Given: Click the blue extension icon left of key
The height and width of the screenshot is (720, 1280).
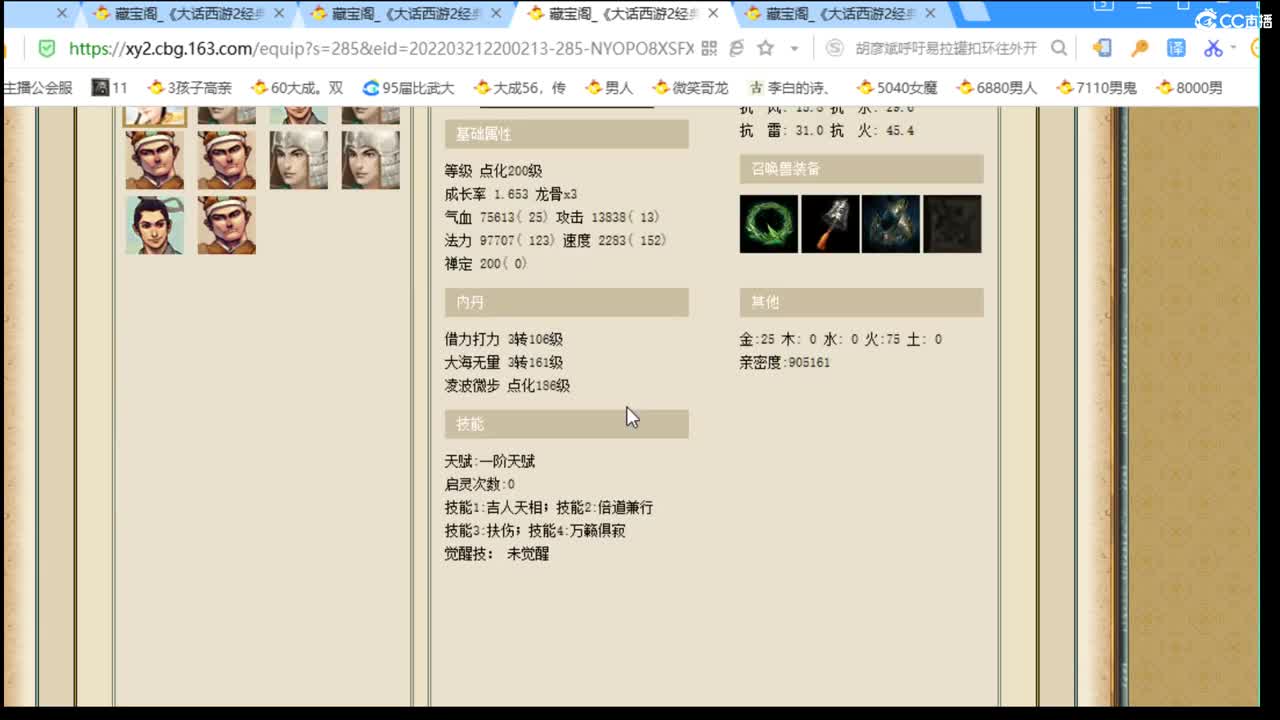Looking at the screenshot, I should click(x=1101, y=48).
